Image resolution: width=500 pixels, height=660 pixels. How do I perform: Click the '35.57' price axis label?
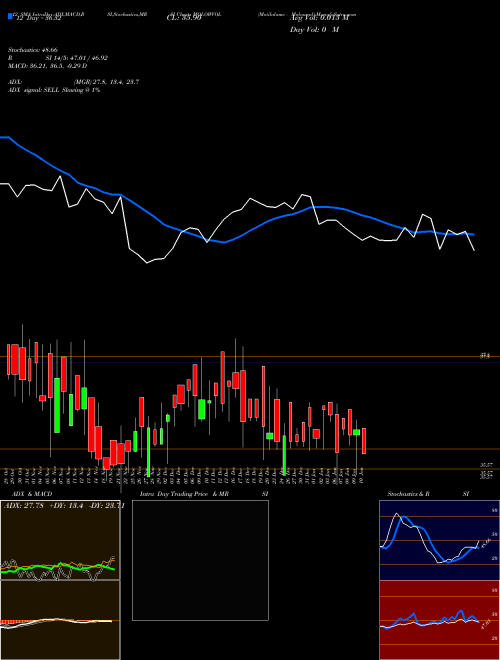(x=487, y=465)
